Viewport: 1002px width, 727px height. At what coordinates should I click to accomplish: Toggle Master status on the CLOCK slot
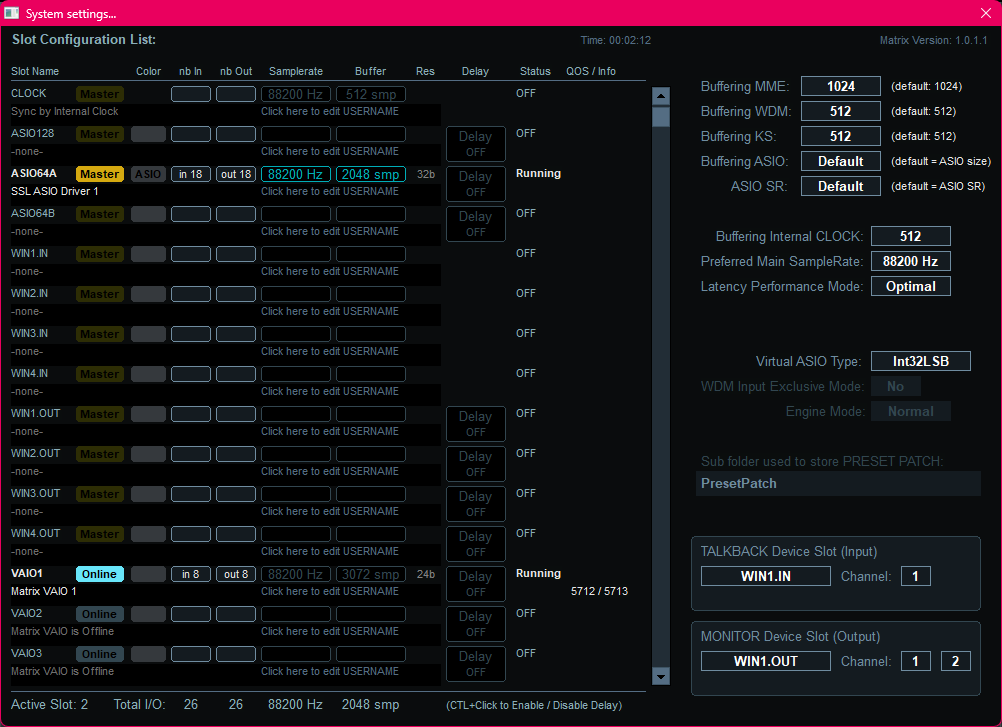coord(99,93)
